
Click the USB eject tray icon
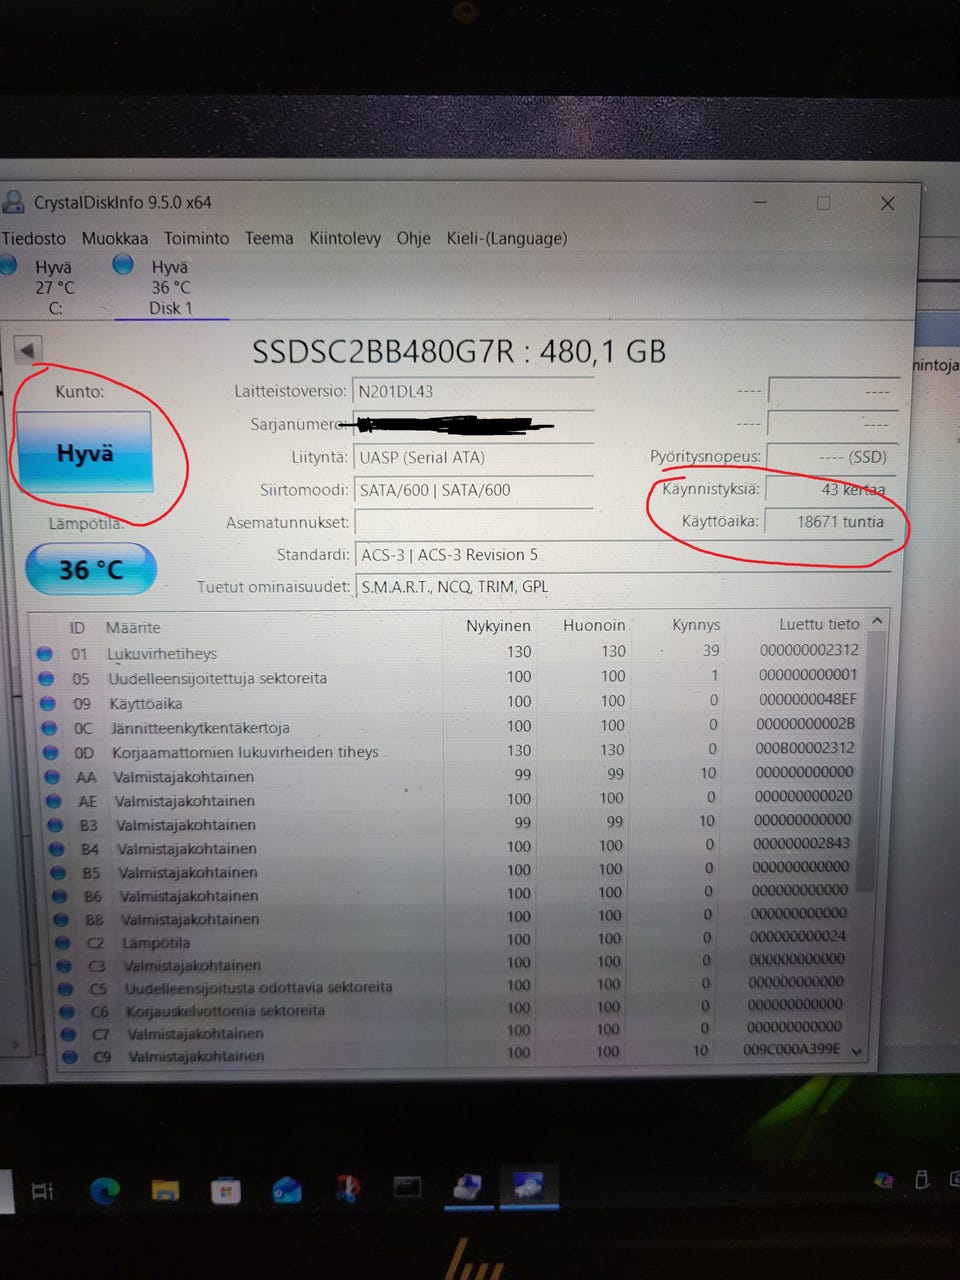(x=922, y=1181)
